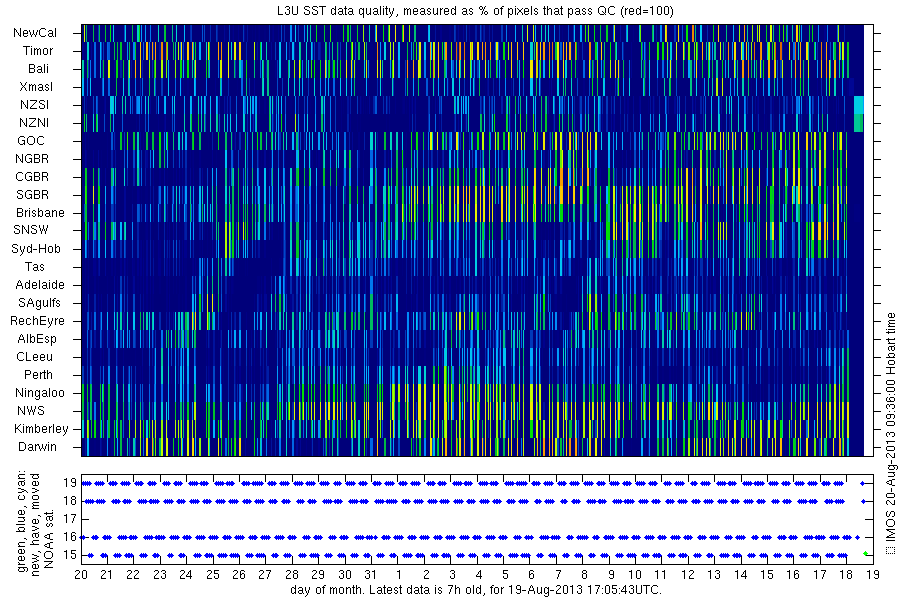Click day 10 on the day-of-month axis

click(635, 575)
